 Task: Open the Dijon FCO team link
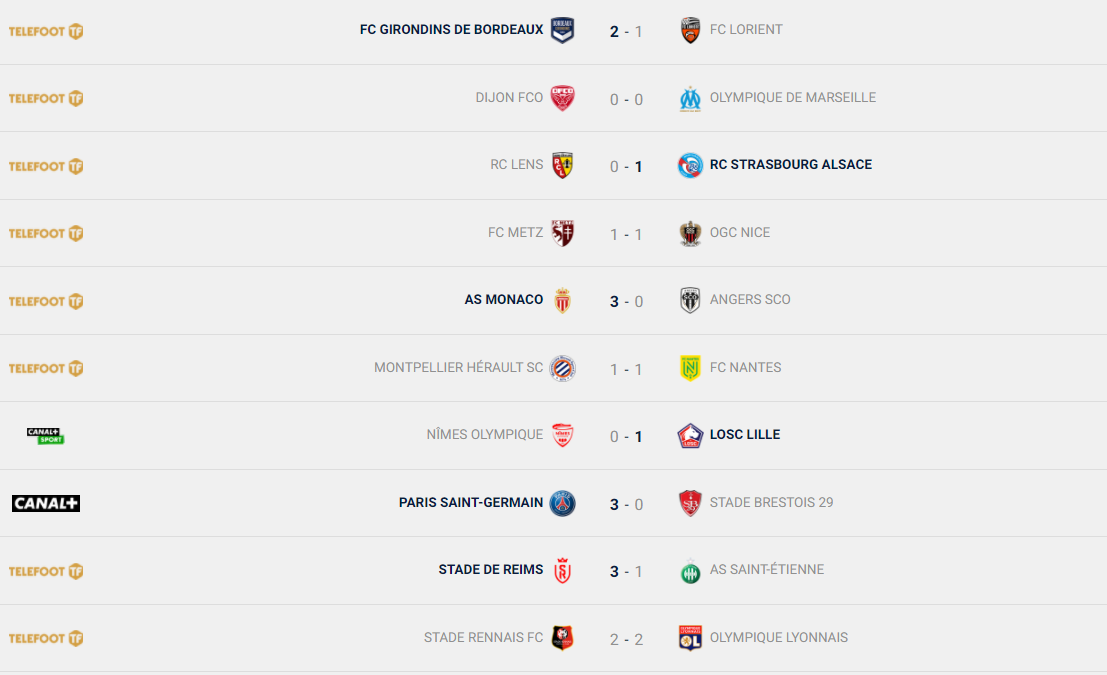pyautogui.click(x=509, y=97)
